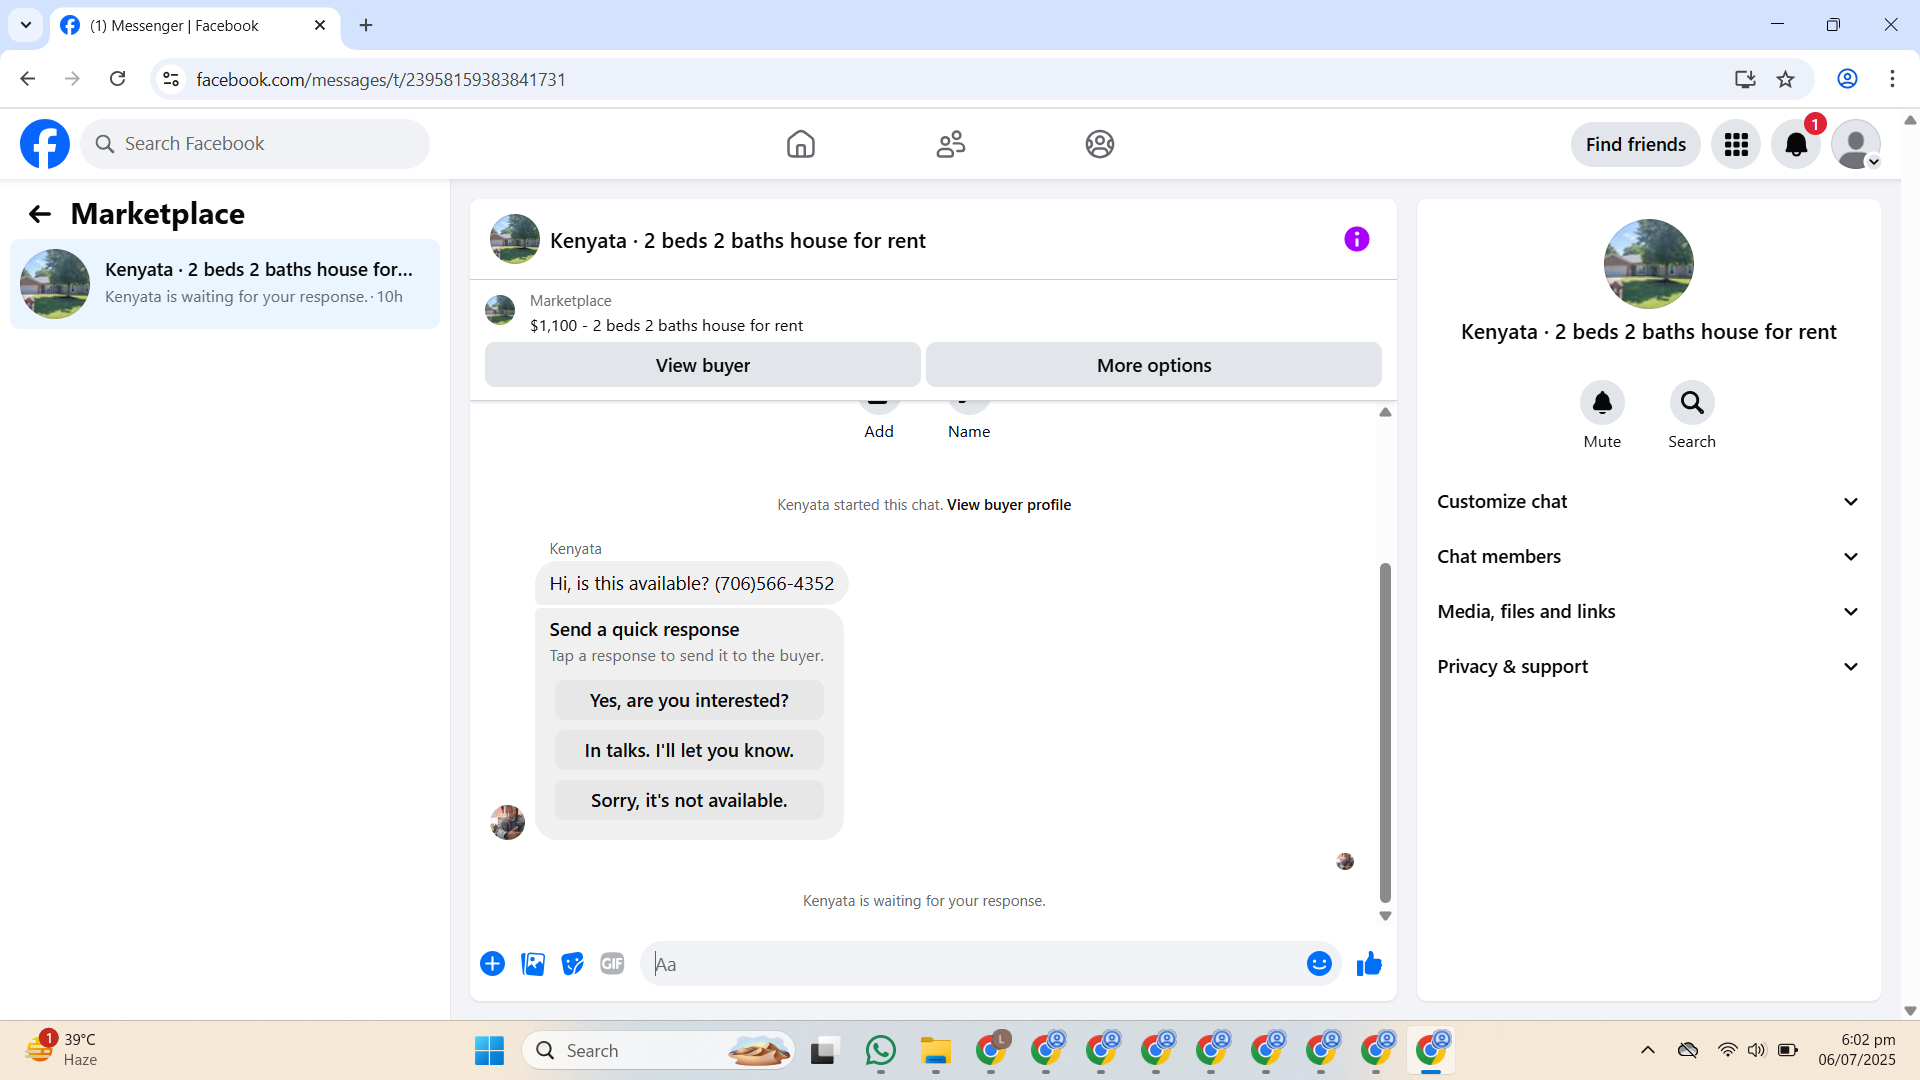Choose a GIF icon in composer
Screen dimensions: 1920x1080
pyautogui.click(x=612, y=964)
